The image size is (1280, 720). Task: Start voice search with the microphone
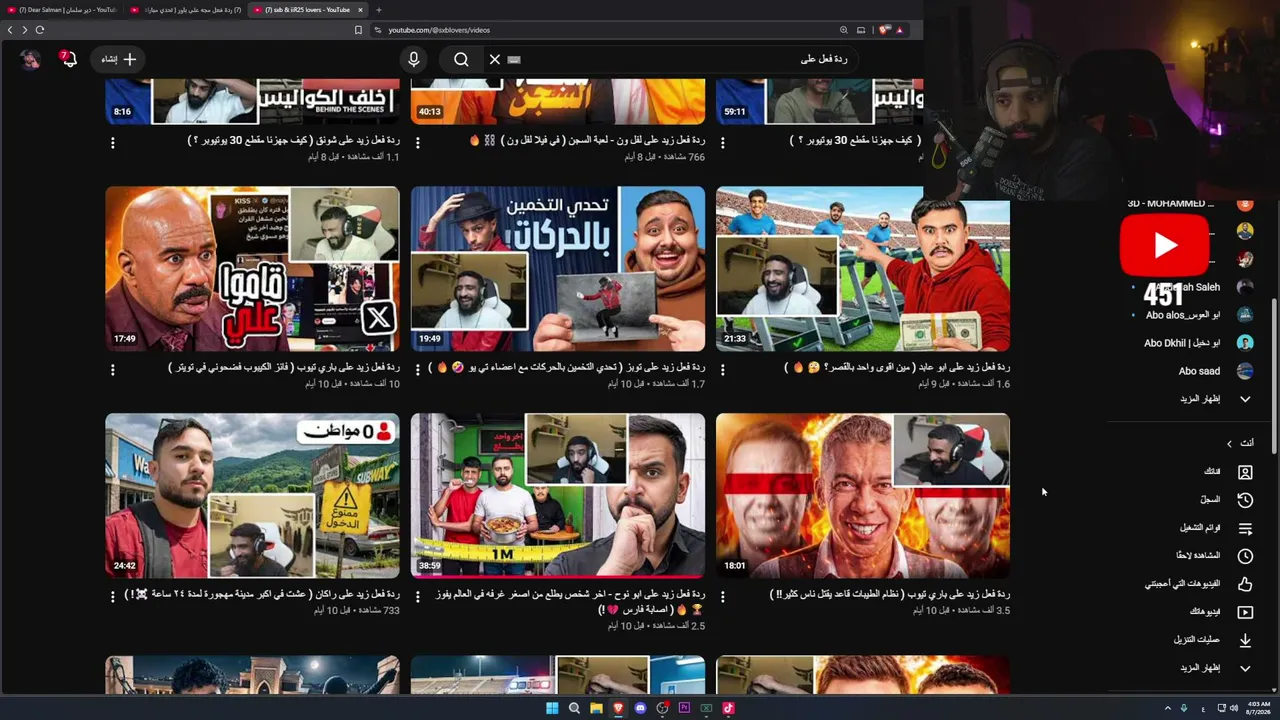coord(414,59)
